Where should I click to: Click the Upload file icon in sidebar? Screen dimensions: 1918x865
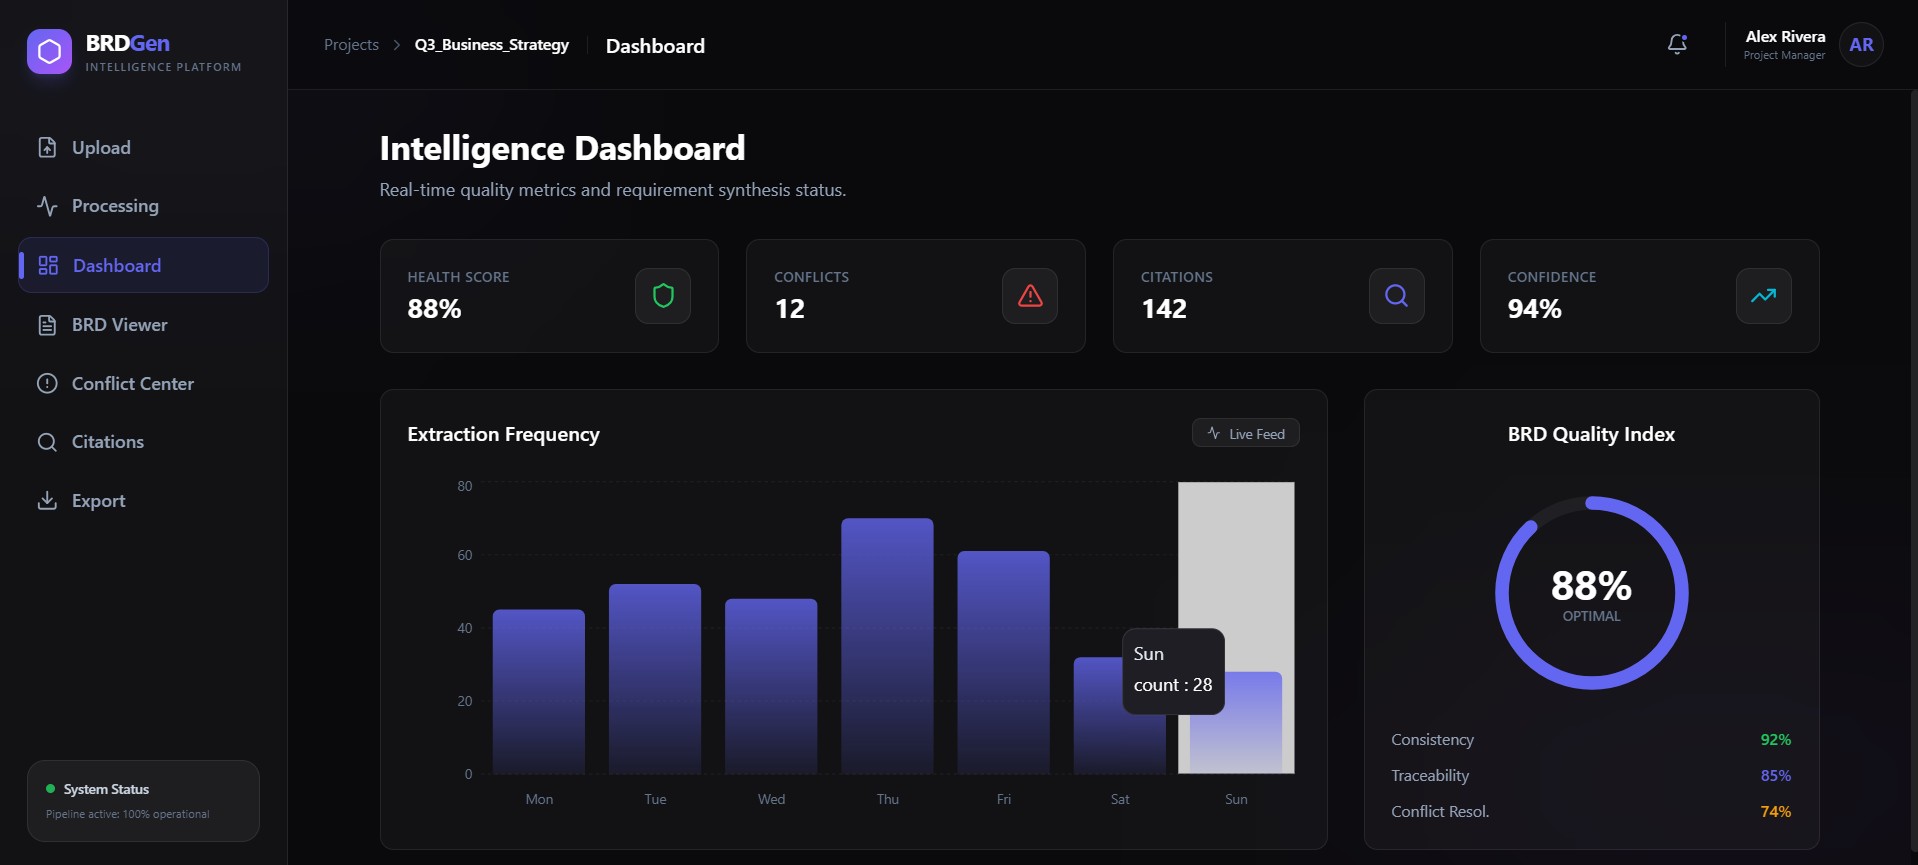(x=47, y=148)
